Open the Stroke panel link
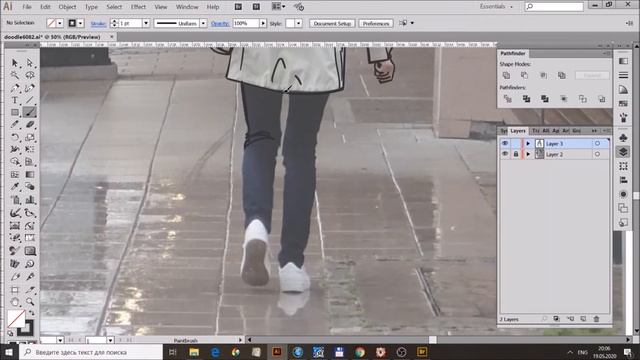The width and height of the screenshot is (640, 360). [x=98, y=24]
